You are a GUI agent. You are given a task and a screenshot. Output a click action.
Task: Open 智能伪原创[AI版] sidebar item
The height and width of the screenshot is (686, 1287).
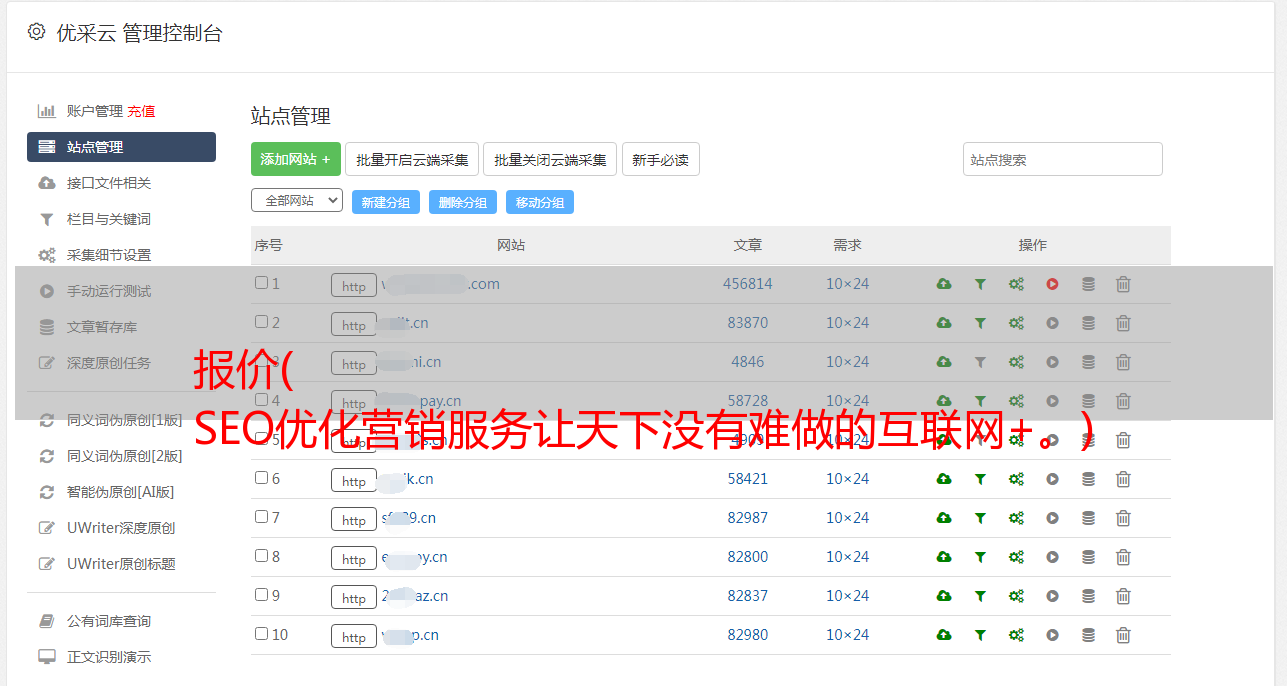(x=121, y=492)
